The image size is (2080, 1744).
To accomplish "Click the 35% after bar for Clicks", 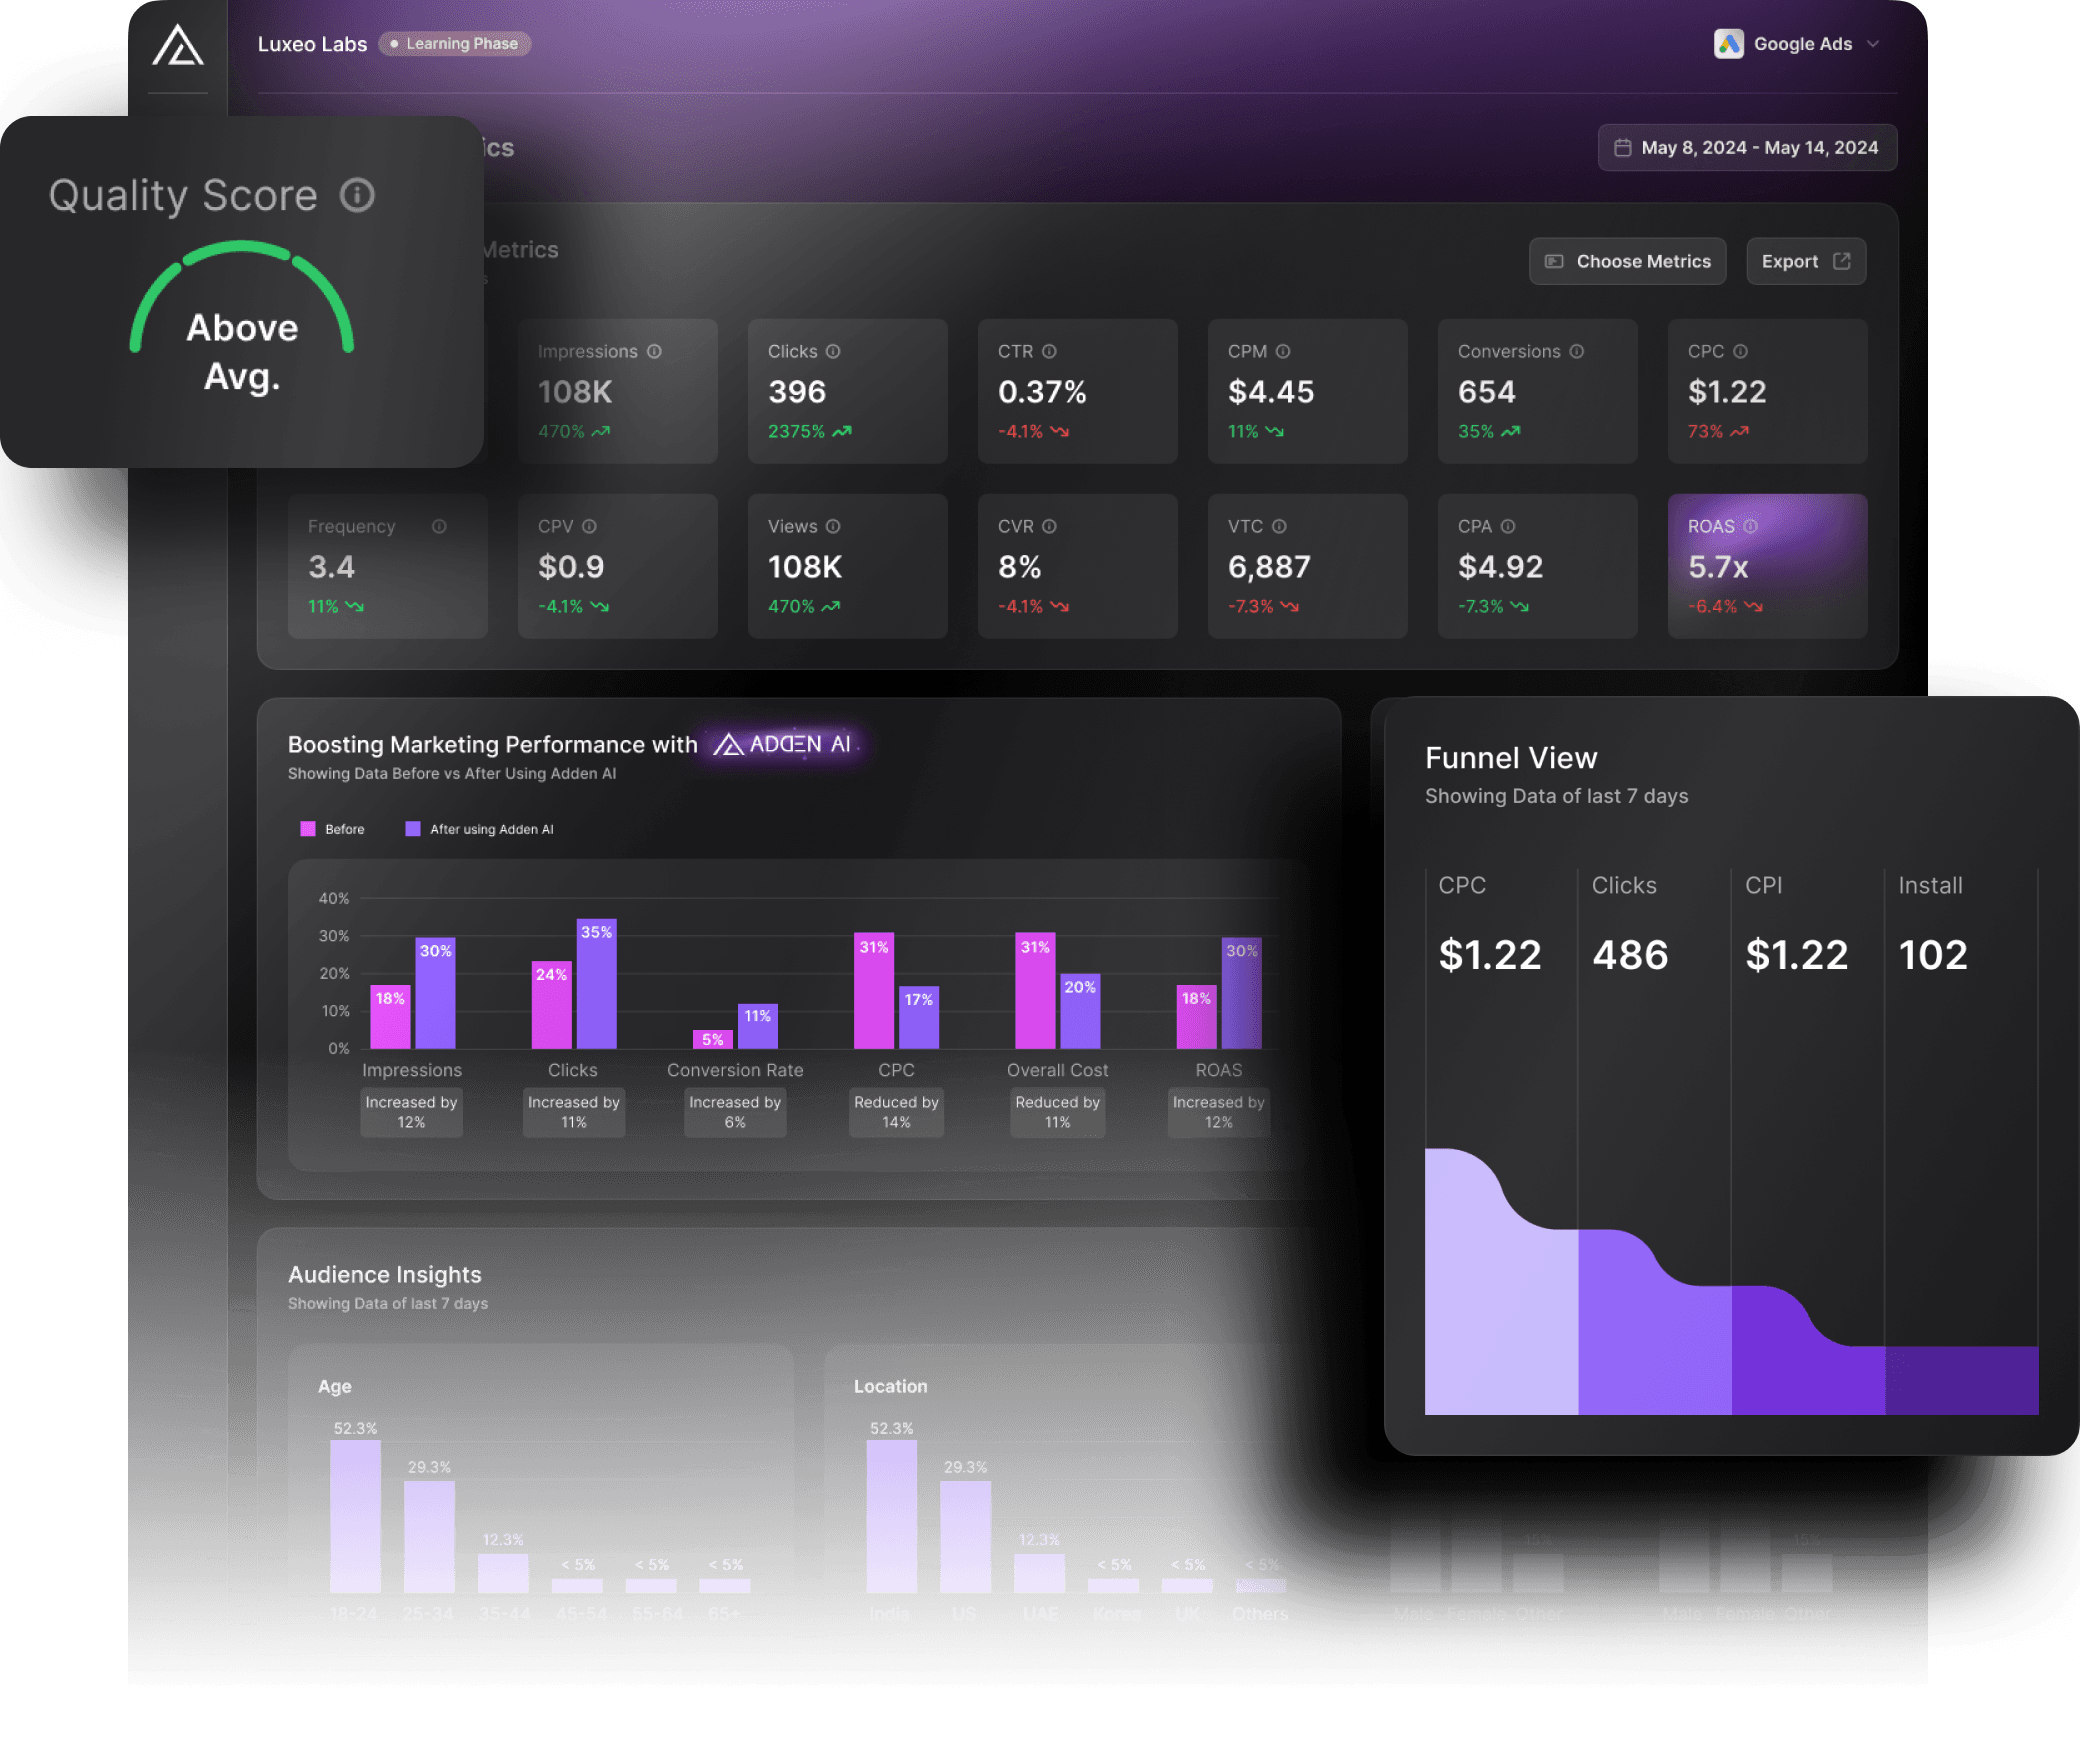I will [x=597, y=983].
